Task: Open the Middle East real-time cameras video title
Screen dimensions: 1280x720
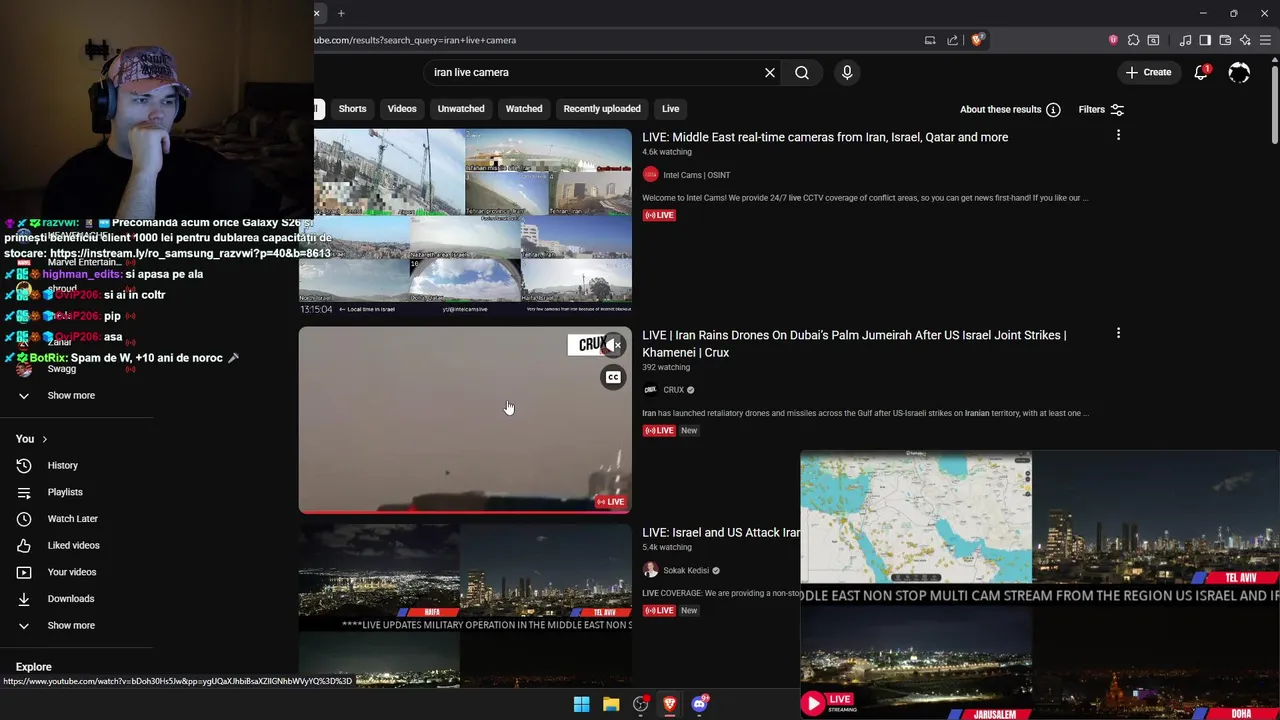Action: coord(825,137)
